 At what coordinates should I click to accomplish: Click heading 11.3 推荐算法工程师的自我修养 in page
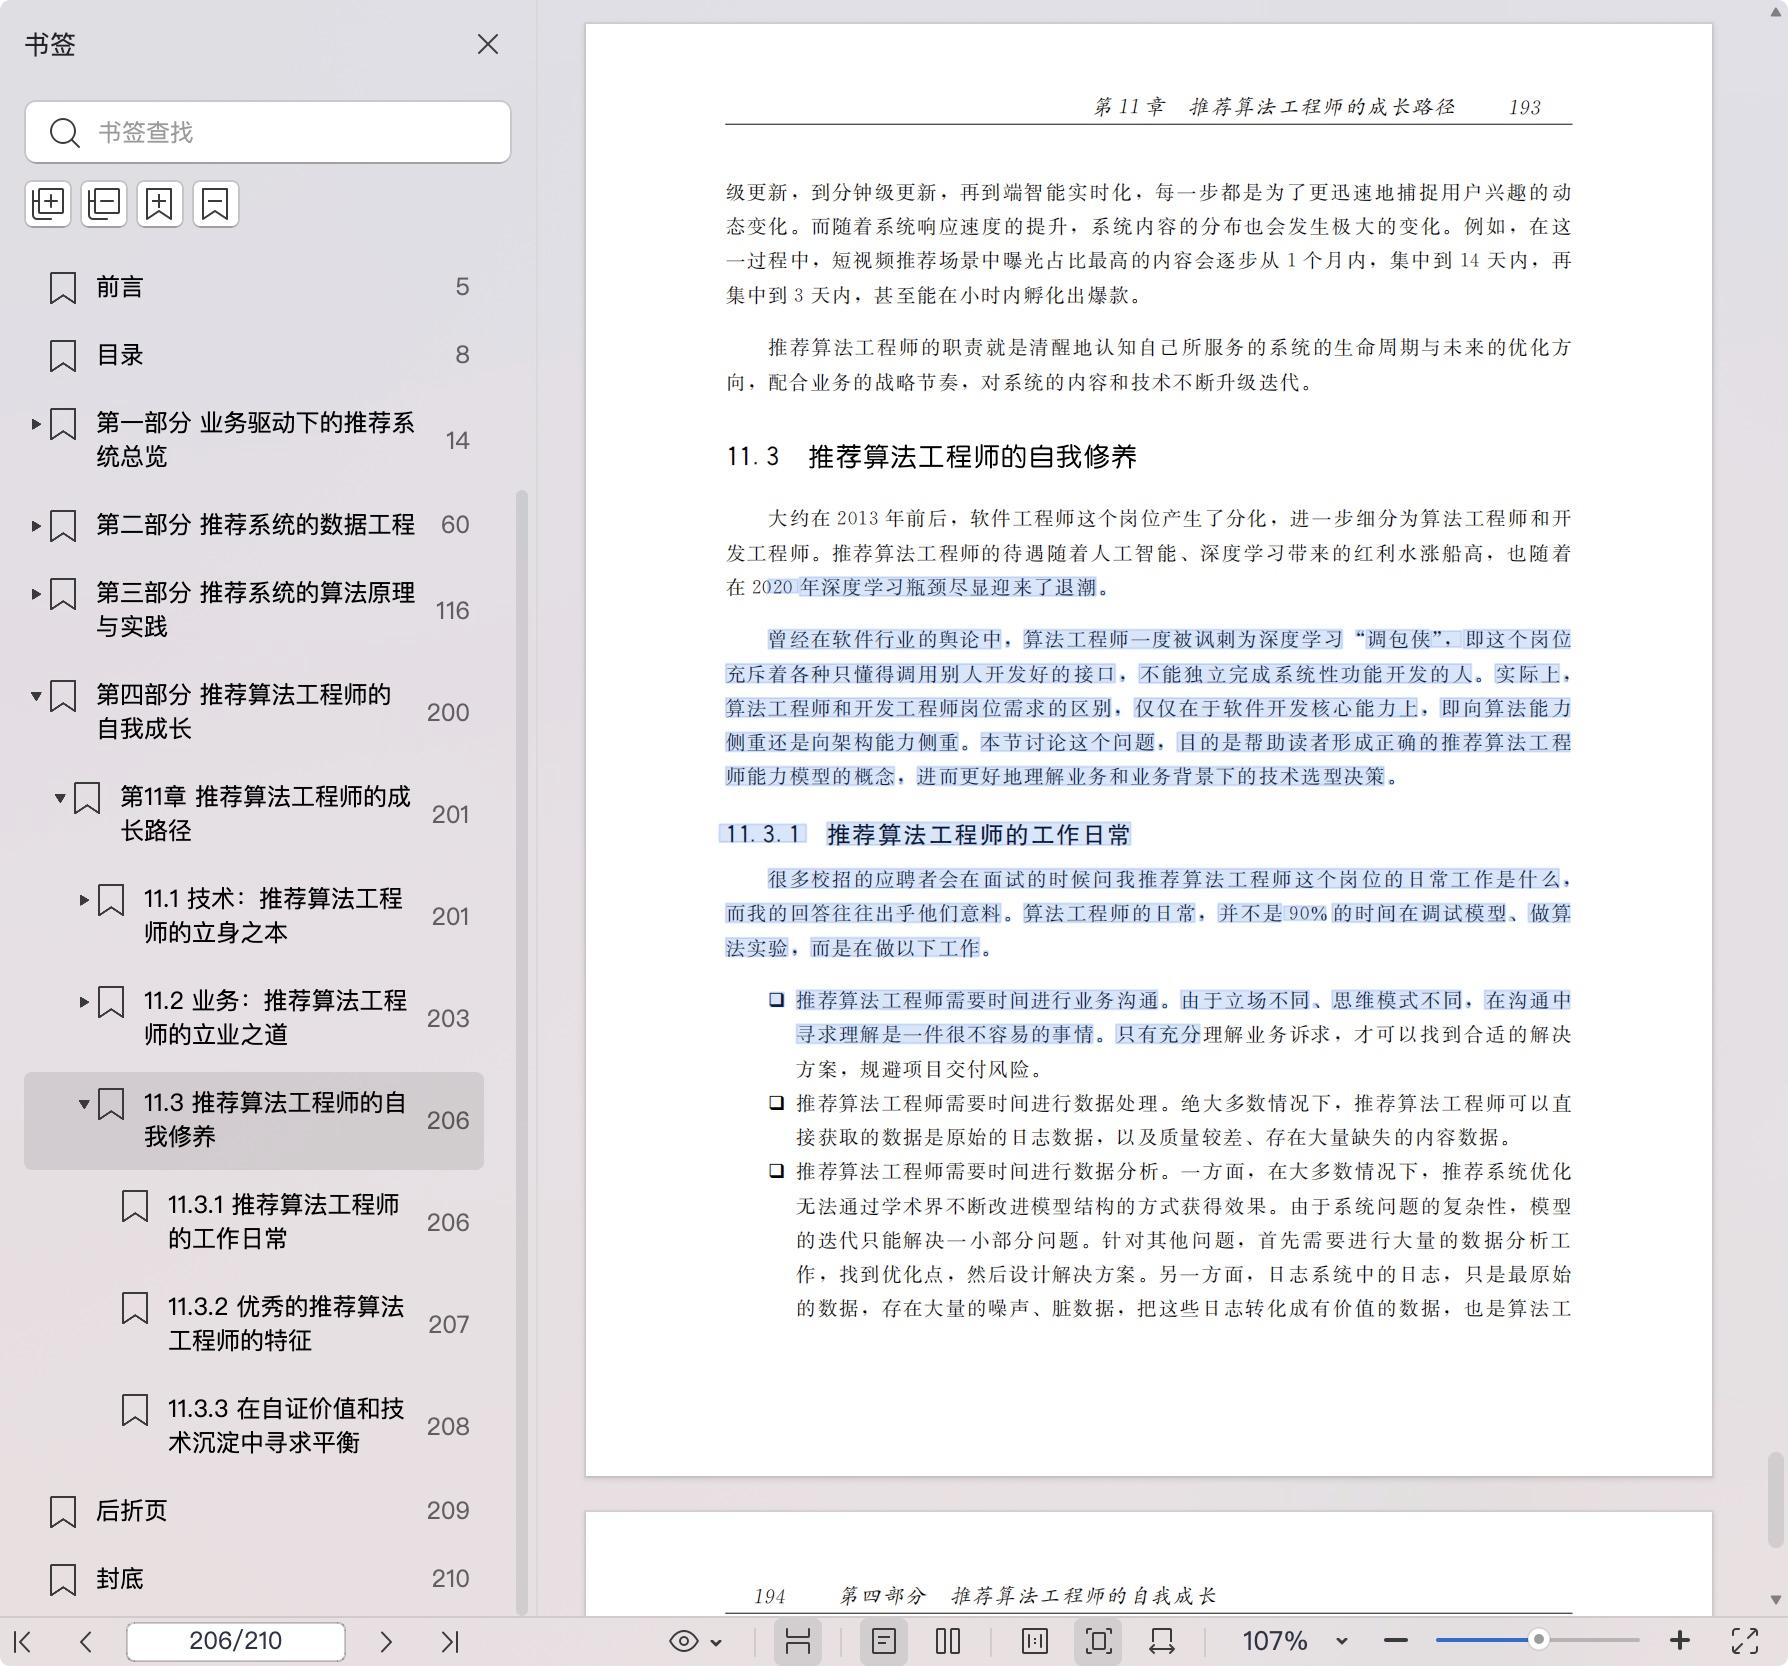(931, 457)
